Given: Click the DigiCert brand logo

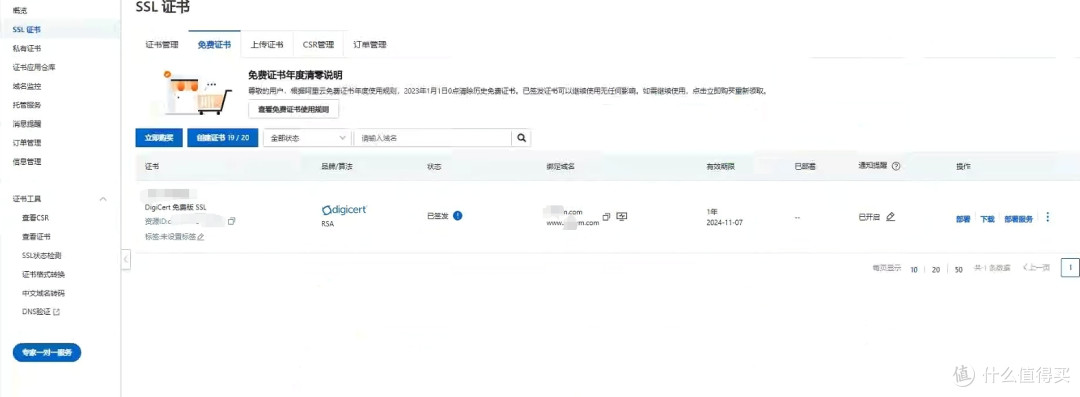Looking at the screenshot, I should tap(344, 210).
